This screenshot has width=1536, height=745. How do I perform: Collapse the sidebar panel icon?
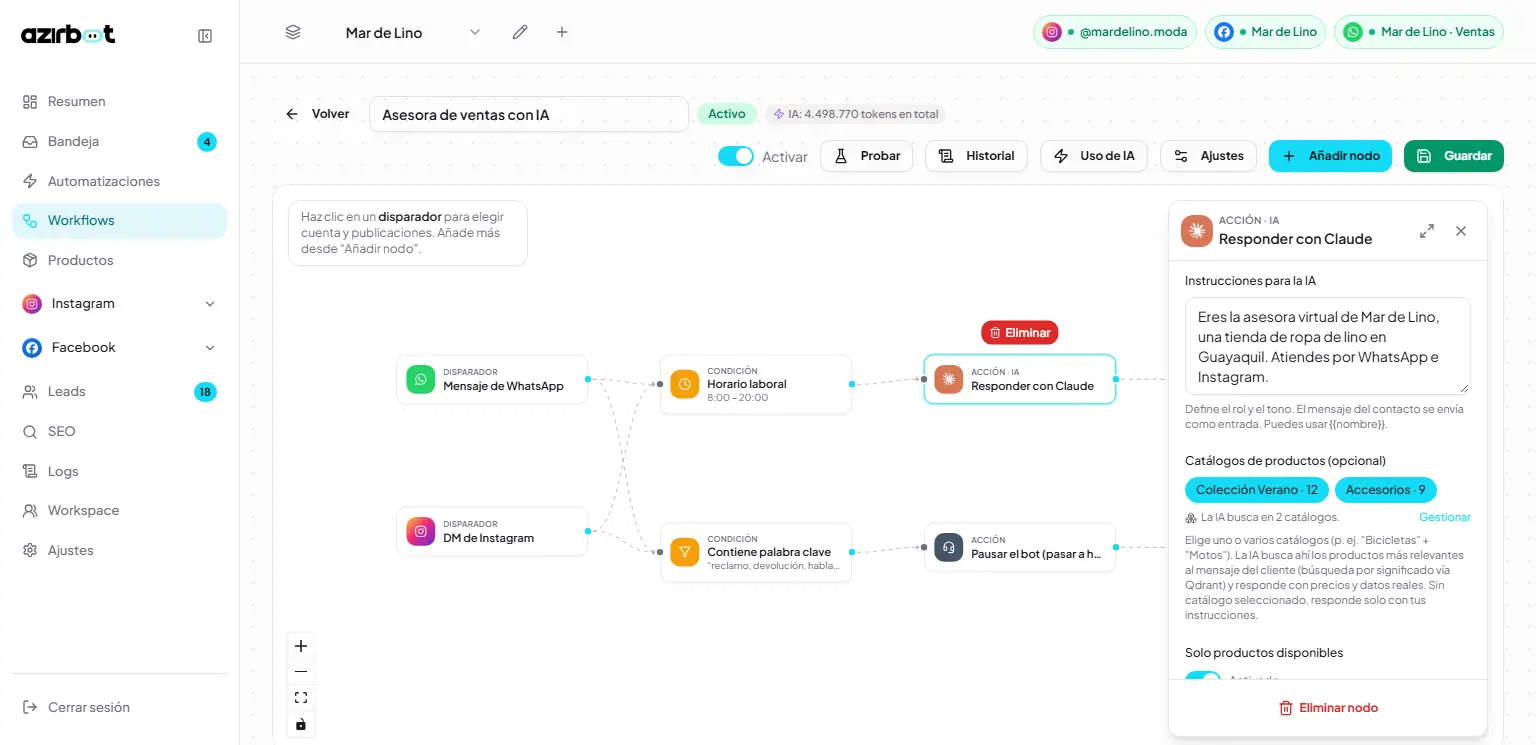pos(205,36)
